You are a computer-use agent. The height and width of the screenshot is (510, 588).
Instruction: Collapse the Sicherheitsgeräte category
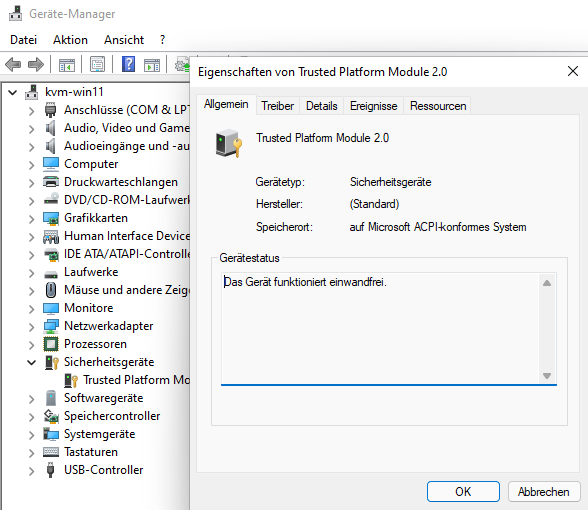point(32,363)
